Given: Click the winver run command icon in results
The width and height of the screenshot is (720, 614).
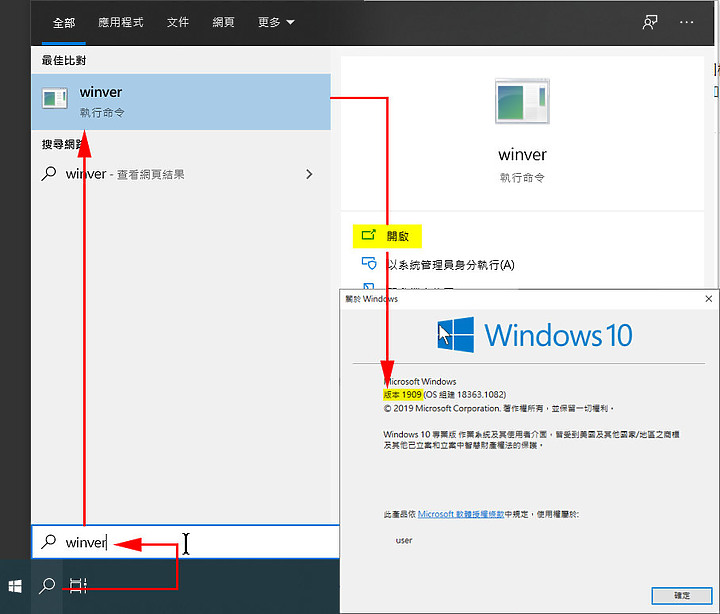Looking at the screenshot, I should [55, 98].
